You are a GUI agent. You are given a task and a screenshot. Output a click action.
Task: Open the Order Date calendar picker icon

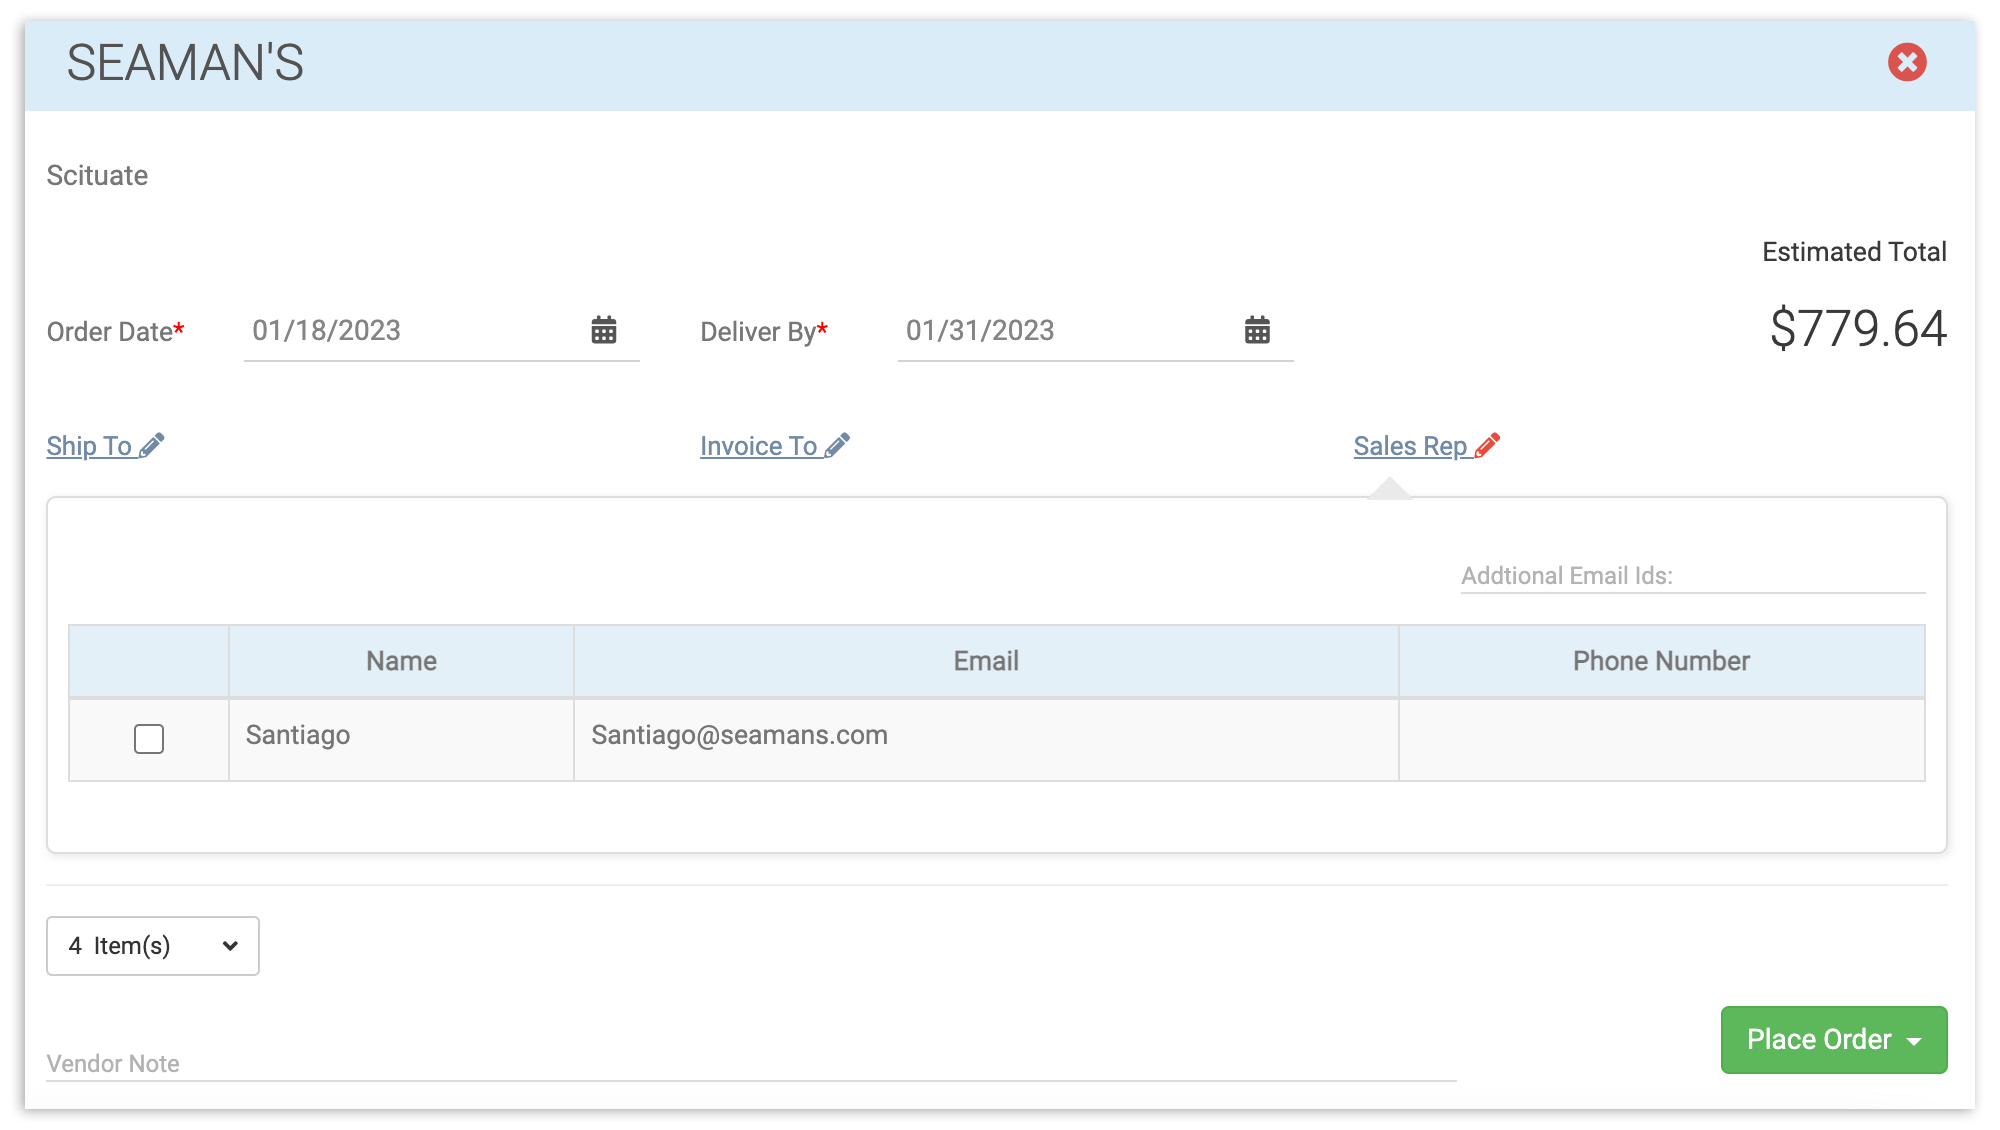coord(603,330)
